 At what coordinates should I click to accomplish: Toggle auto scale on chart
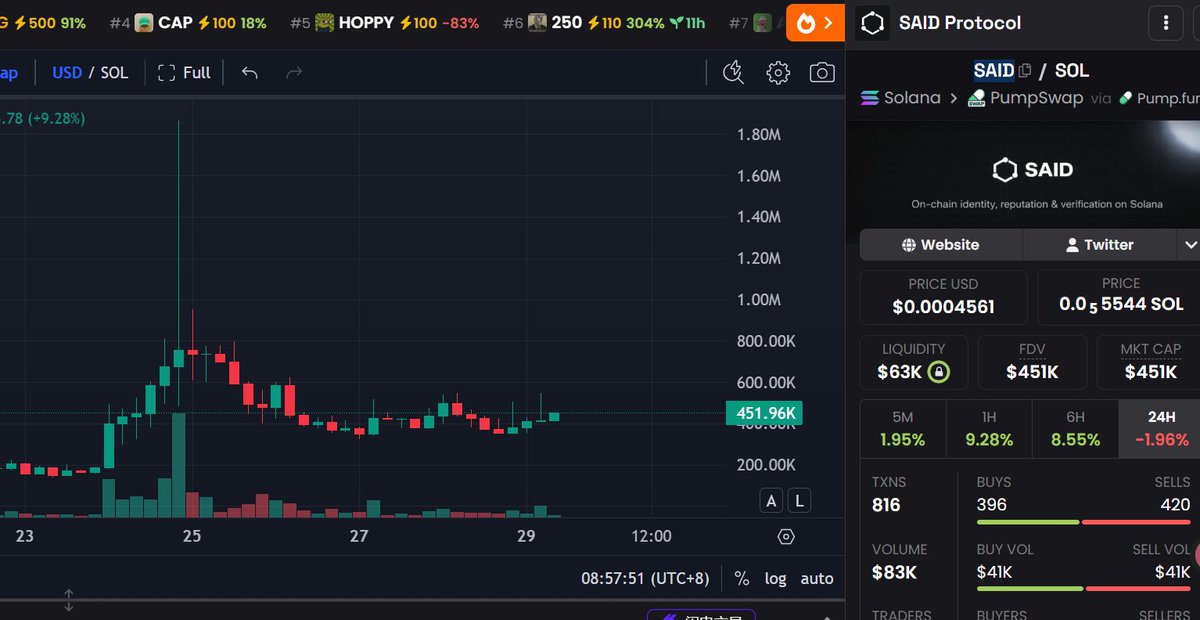[817, 578]
